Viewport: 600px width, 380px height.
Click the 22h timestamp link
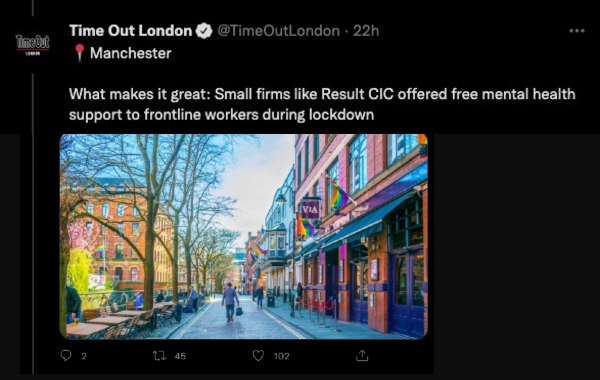(366, 31)
